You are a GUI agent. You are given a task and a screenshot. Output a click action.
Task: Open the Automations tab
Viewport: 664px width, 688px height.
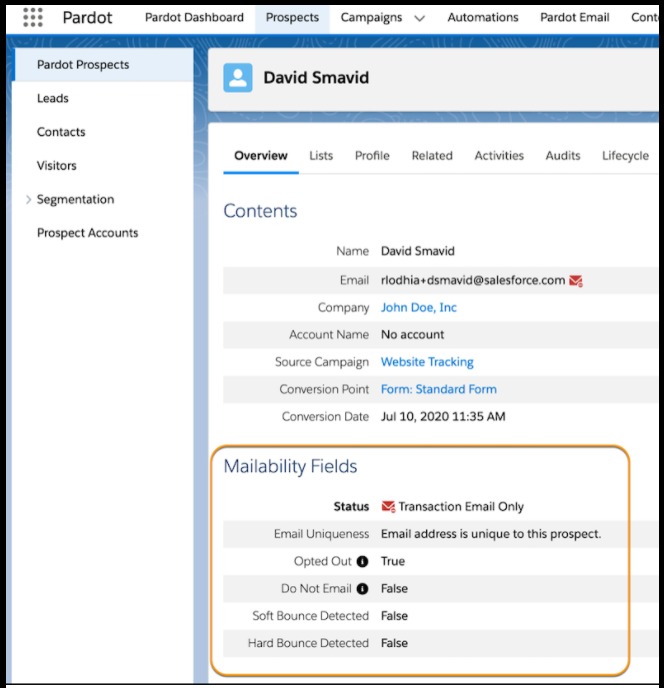point(483,17)
